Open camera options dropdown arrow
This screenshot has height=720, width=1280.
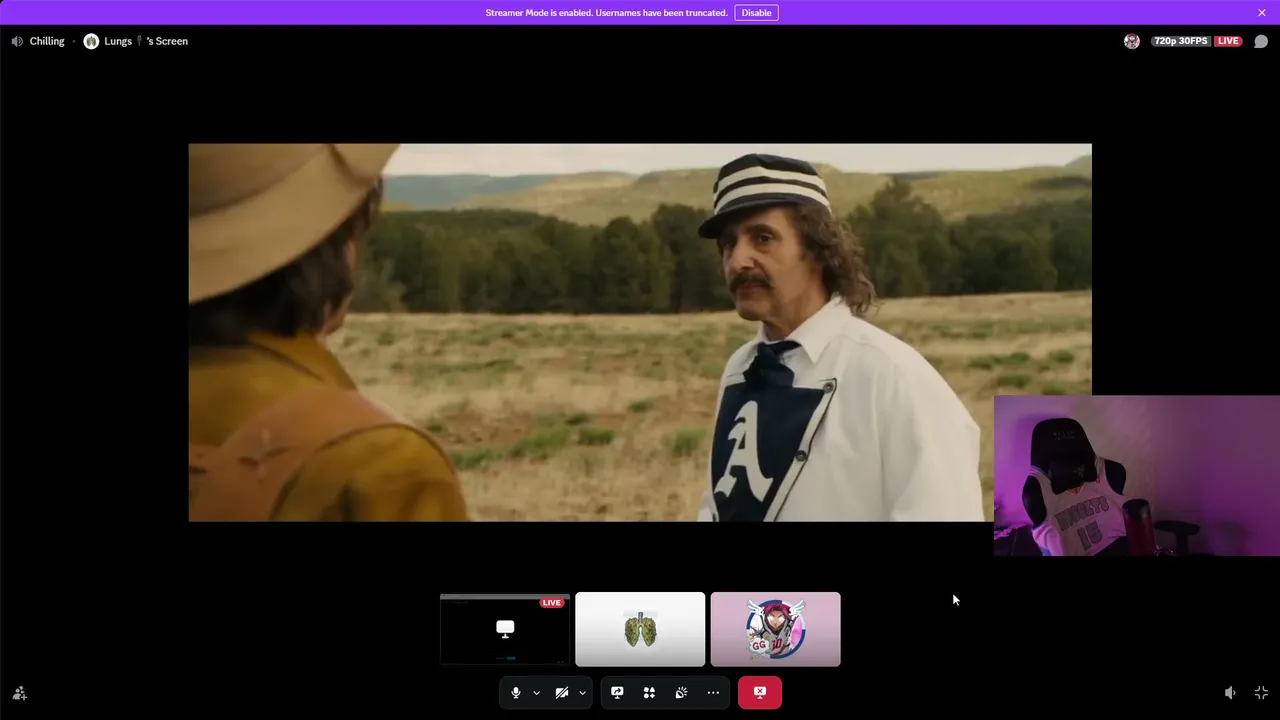pos(582,692)
